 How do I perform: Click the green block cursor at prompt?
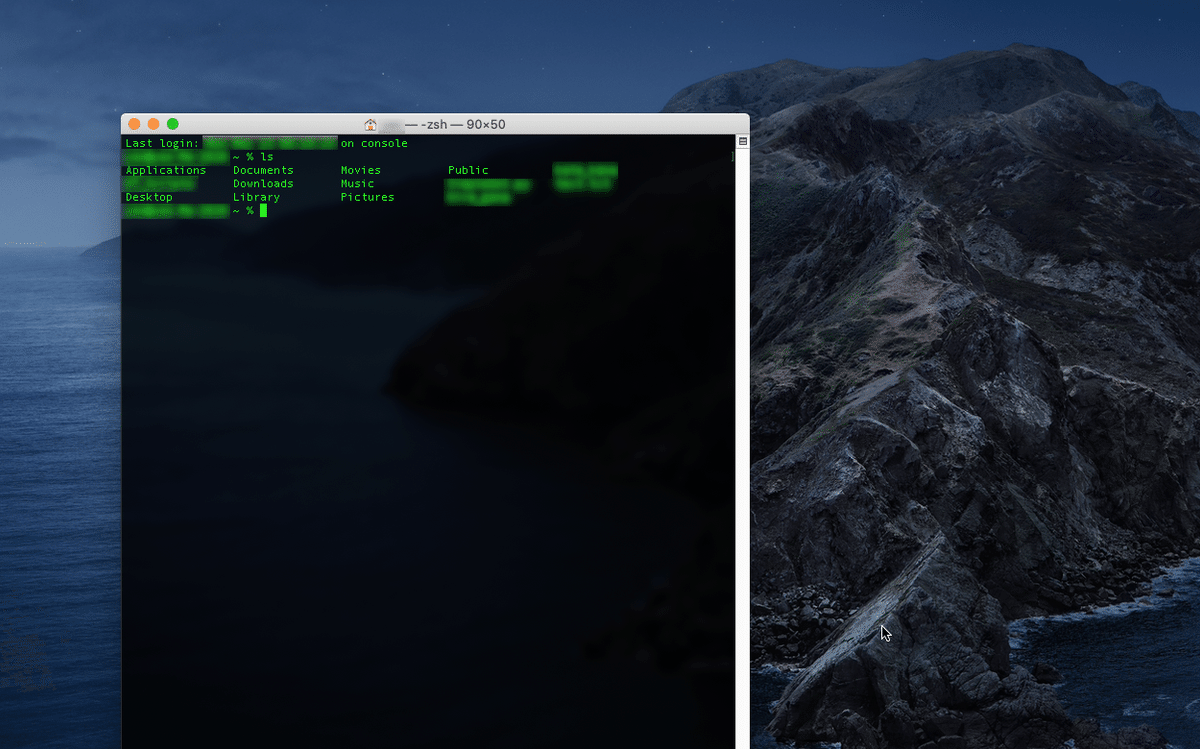coord(263,210)
